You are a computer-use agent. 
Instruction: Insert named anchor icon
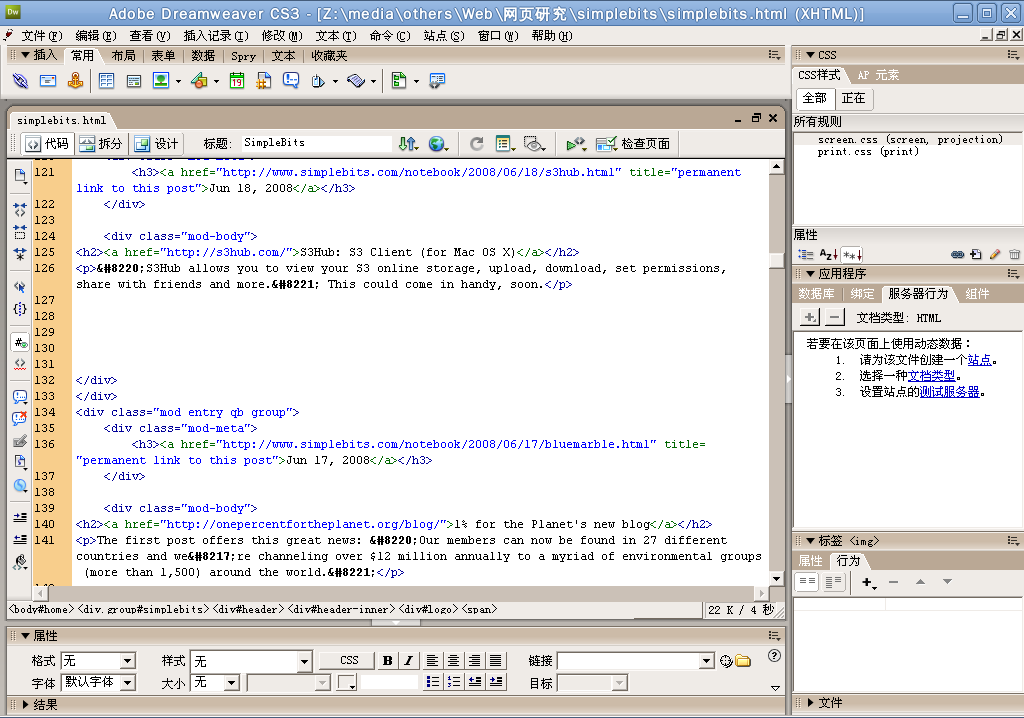pyautogui.click(x=76, y=81)
